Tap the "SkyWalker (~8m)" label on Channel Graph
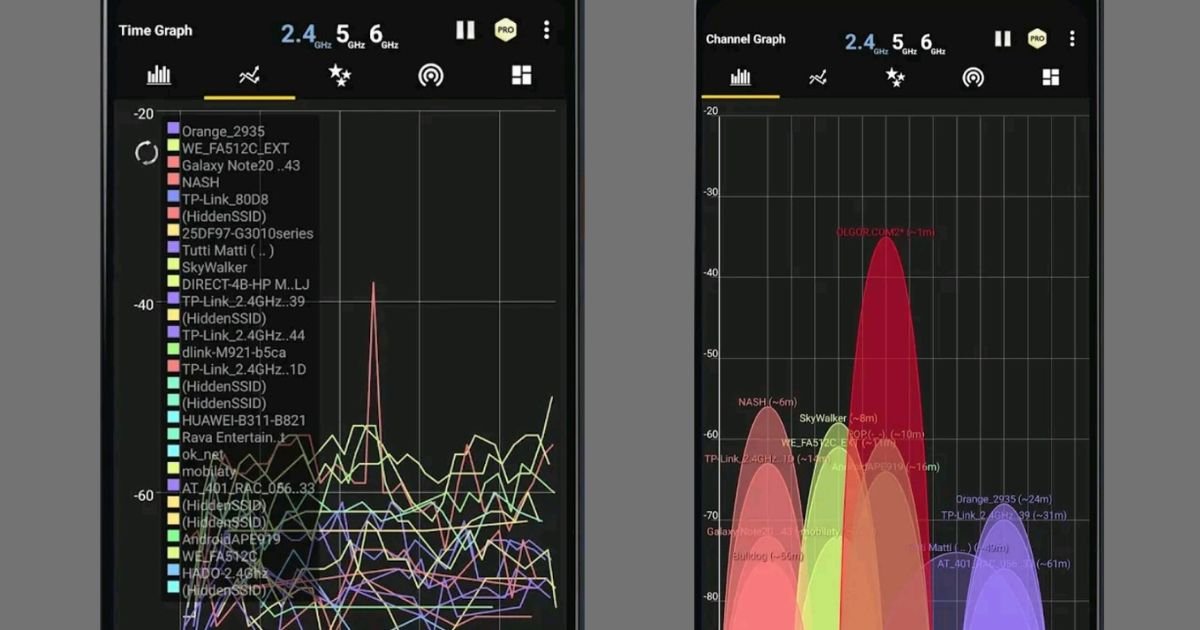1200x630 pixels. tap(838, 418)
